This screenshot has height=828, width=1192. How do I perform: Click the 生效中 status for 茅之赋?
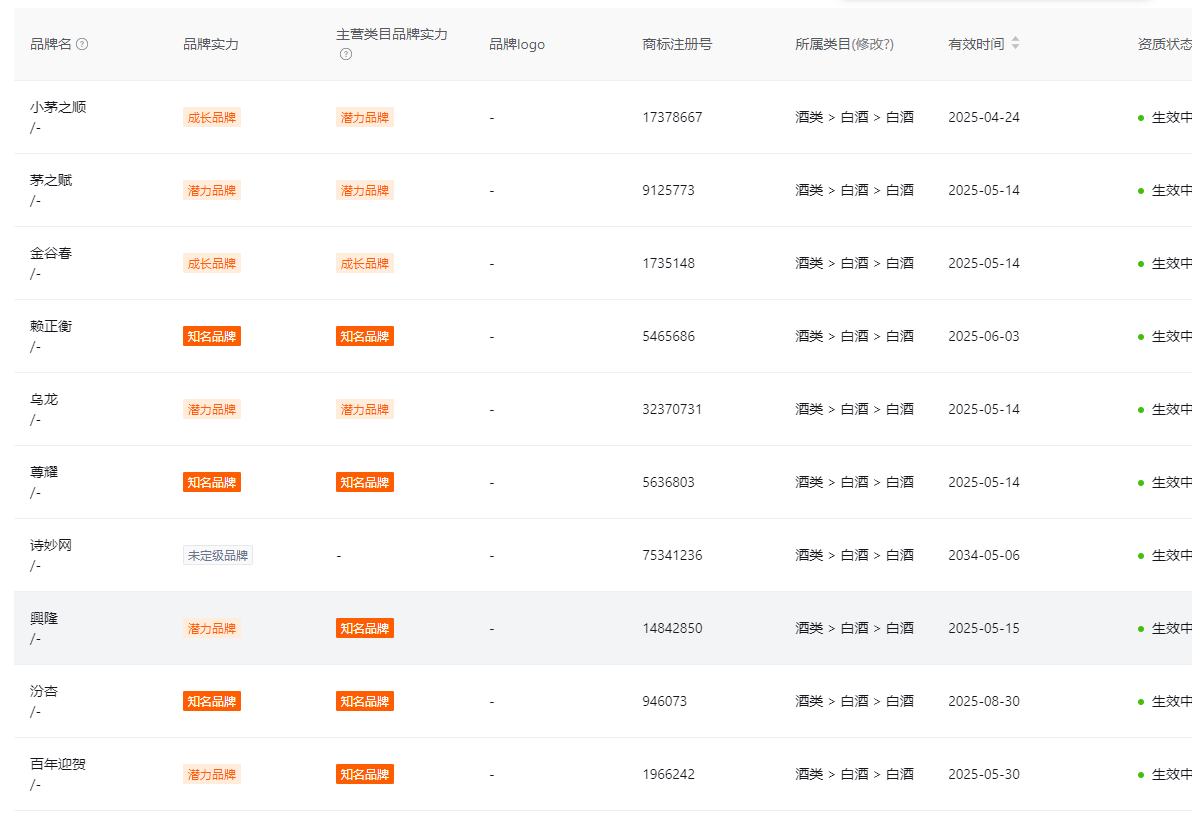click(1170, 190)
